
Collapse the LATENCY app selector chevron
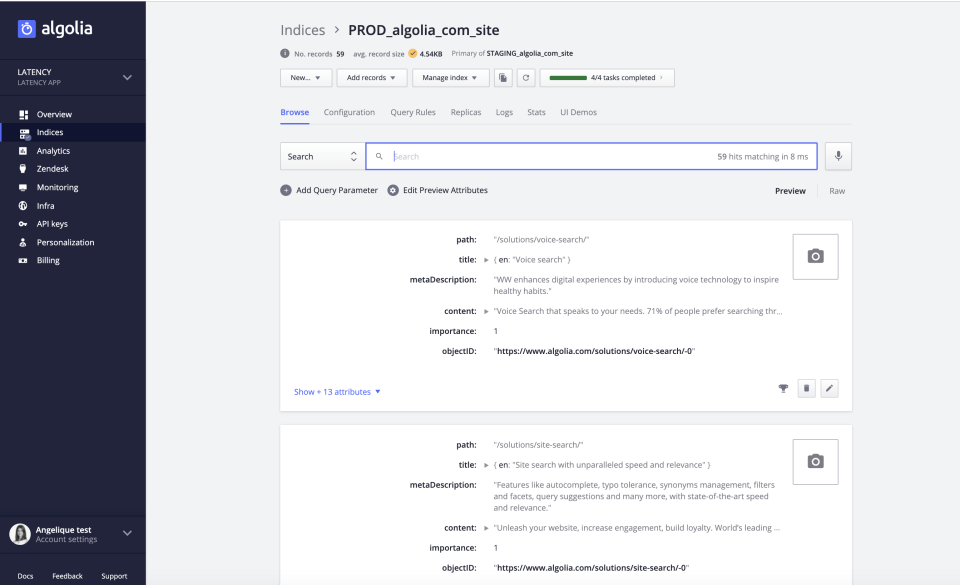tap(127, 76)
